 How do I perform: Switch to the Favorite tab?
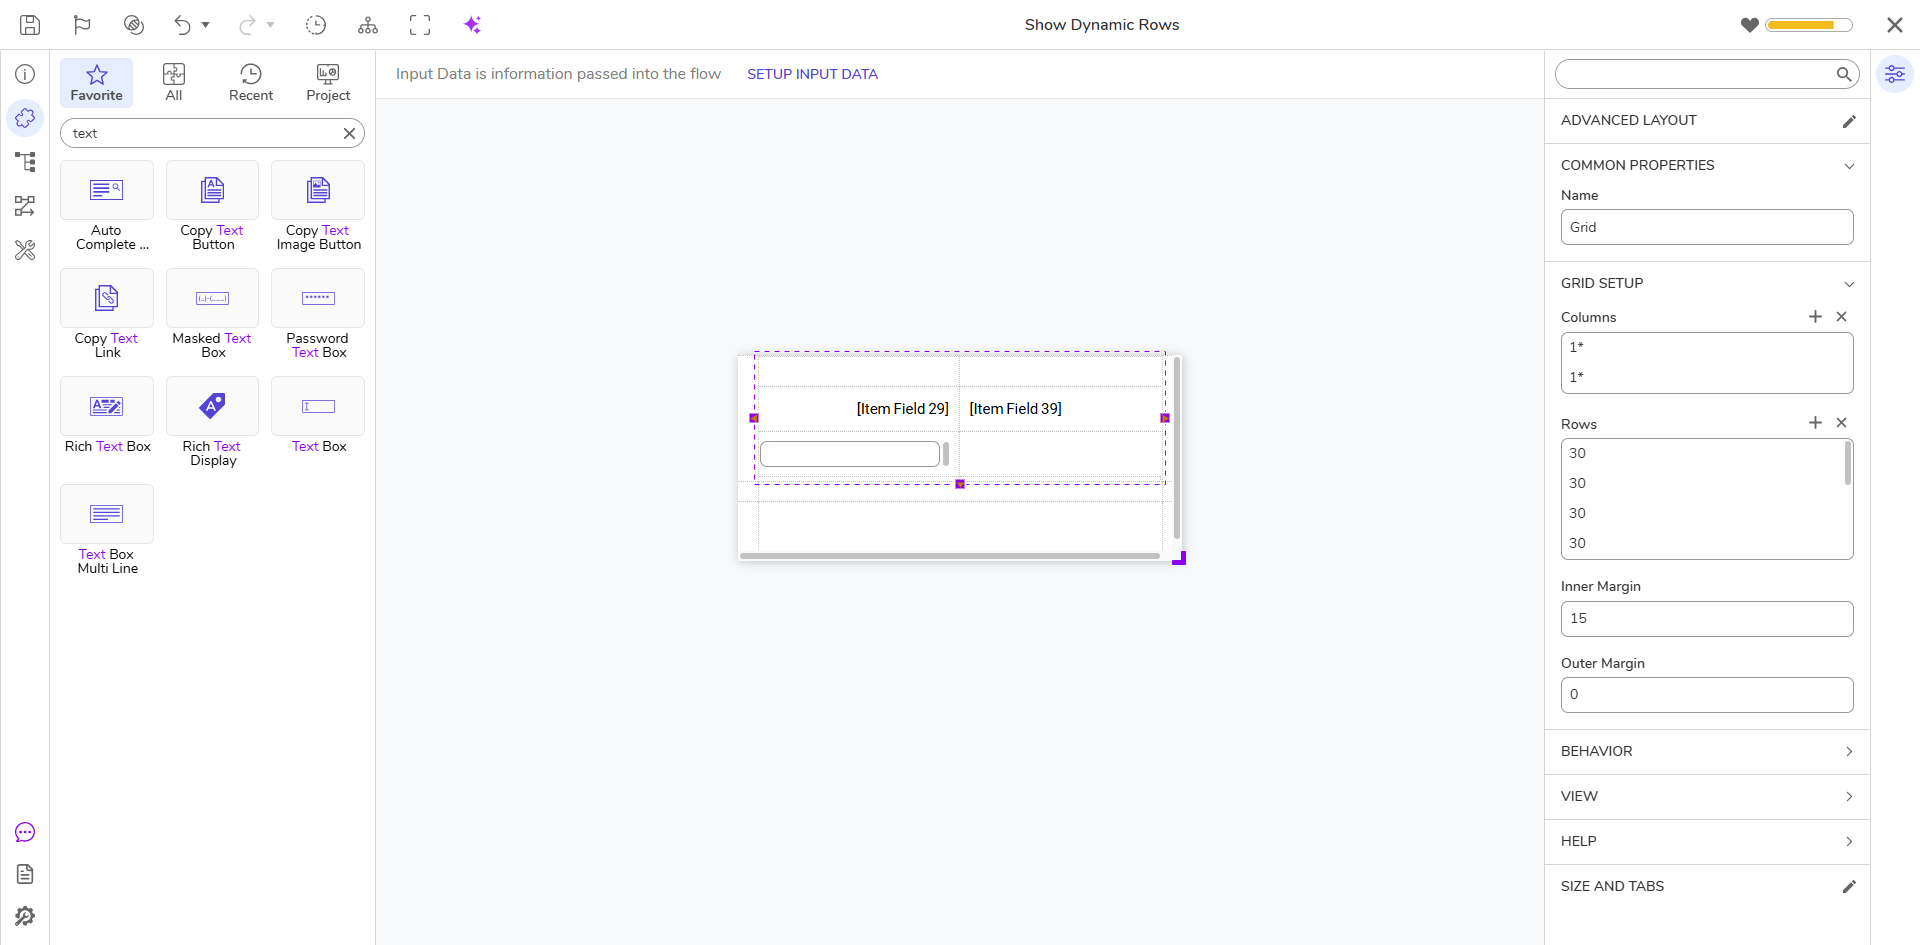(x=96, y=83)
